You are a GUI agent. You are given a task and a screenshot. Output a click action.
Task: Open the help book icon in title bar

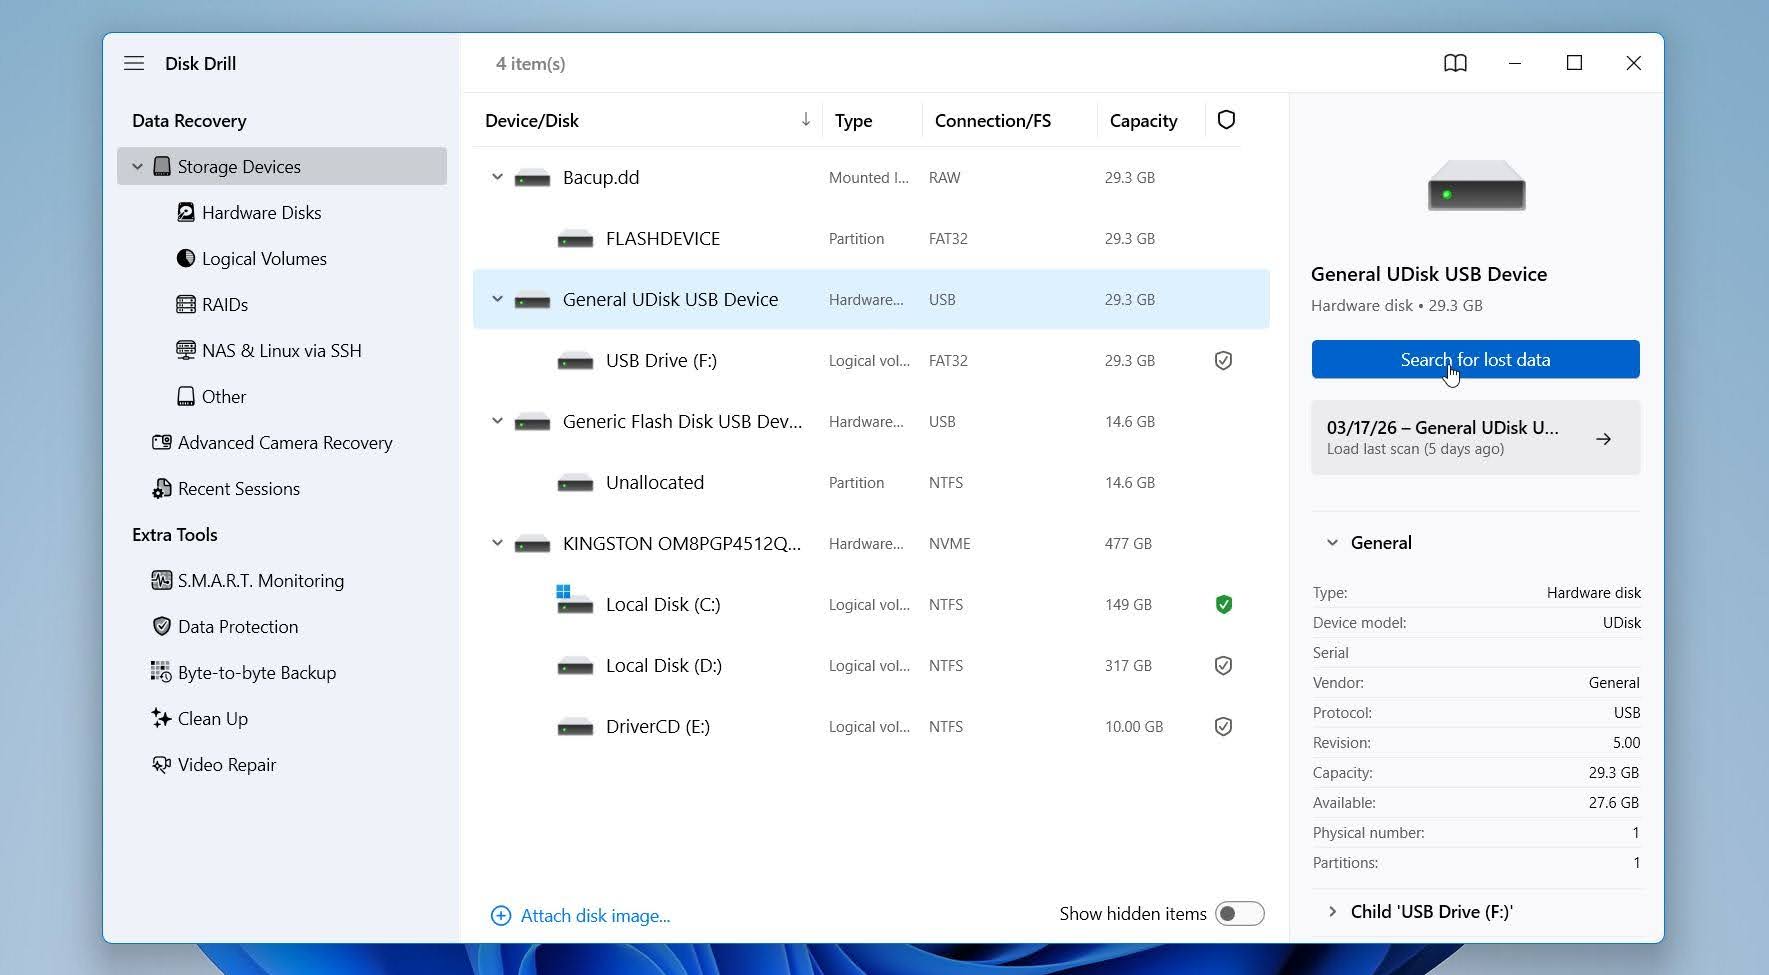click(x=1455, y=63)
